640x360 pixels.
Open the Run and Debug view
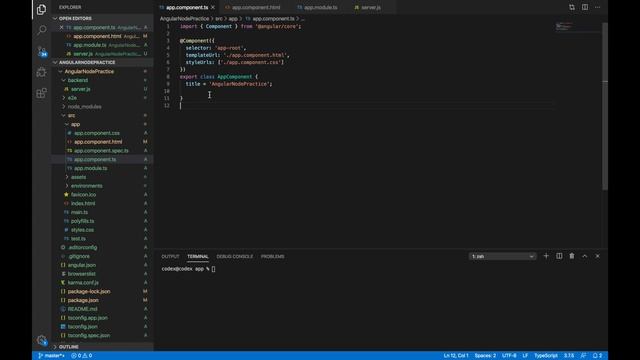tap(41, 72)
